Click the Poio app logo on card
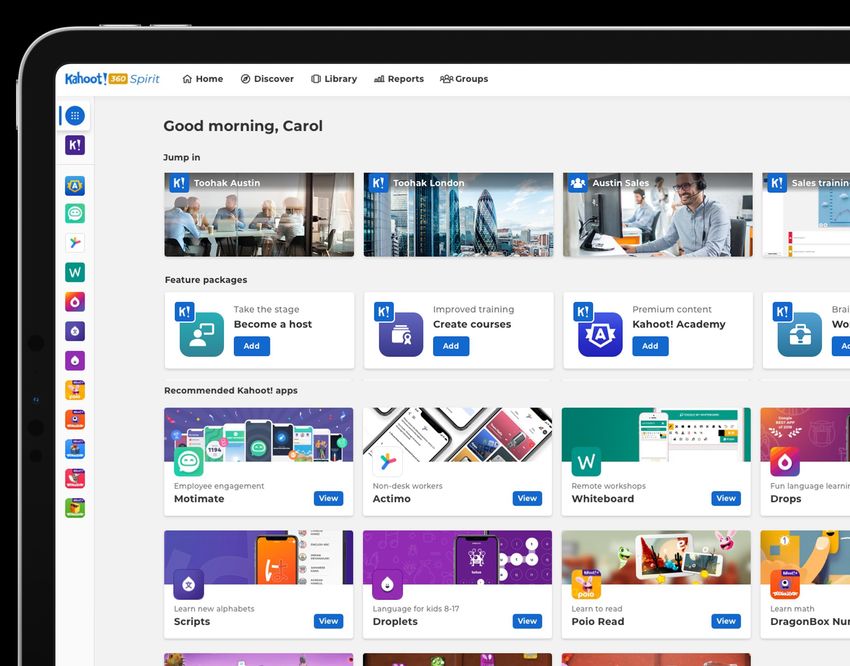This screenshot has height=666, width=850. (587, 584)
